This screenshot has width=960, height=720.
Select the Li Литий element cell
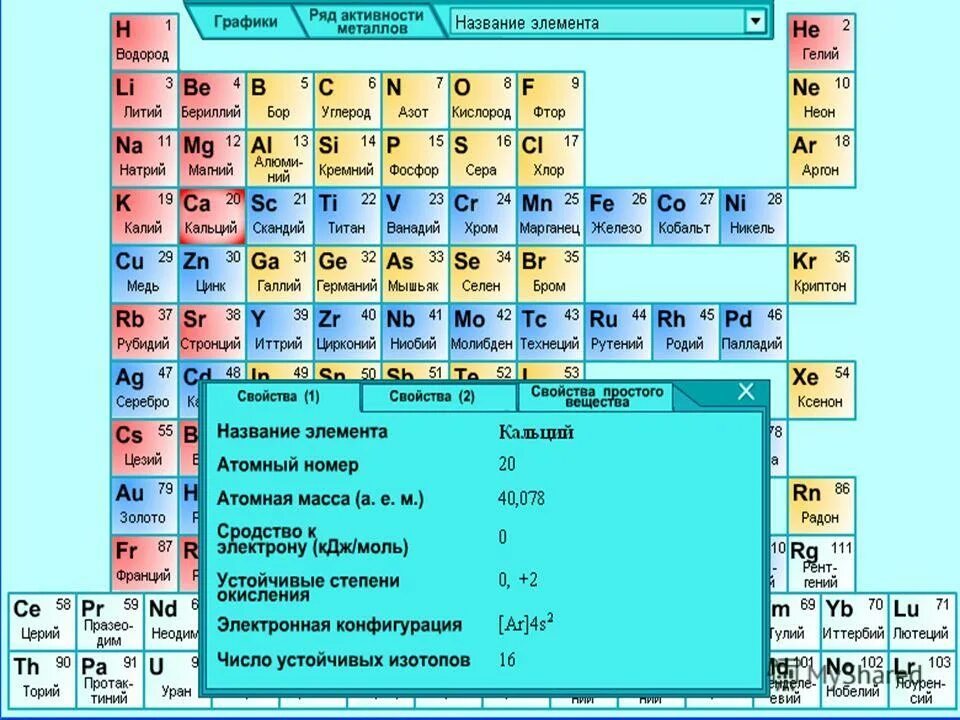(144, 100)
